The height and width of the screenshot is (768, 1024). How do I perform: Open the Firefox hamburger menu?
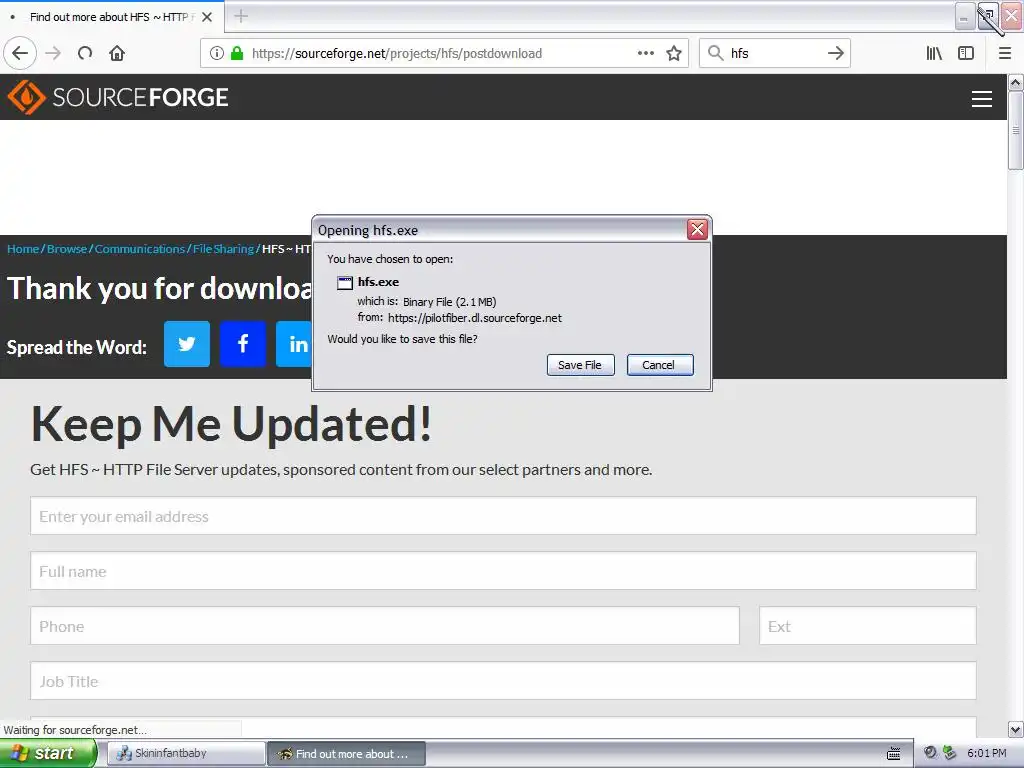[x=1005, y=53]
